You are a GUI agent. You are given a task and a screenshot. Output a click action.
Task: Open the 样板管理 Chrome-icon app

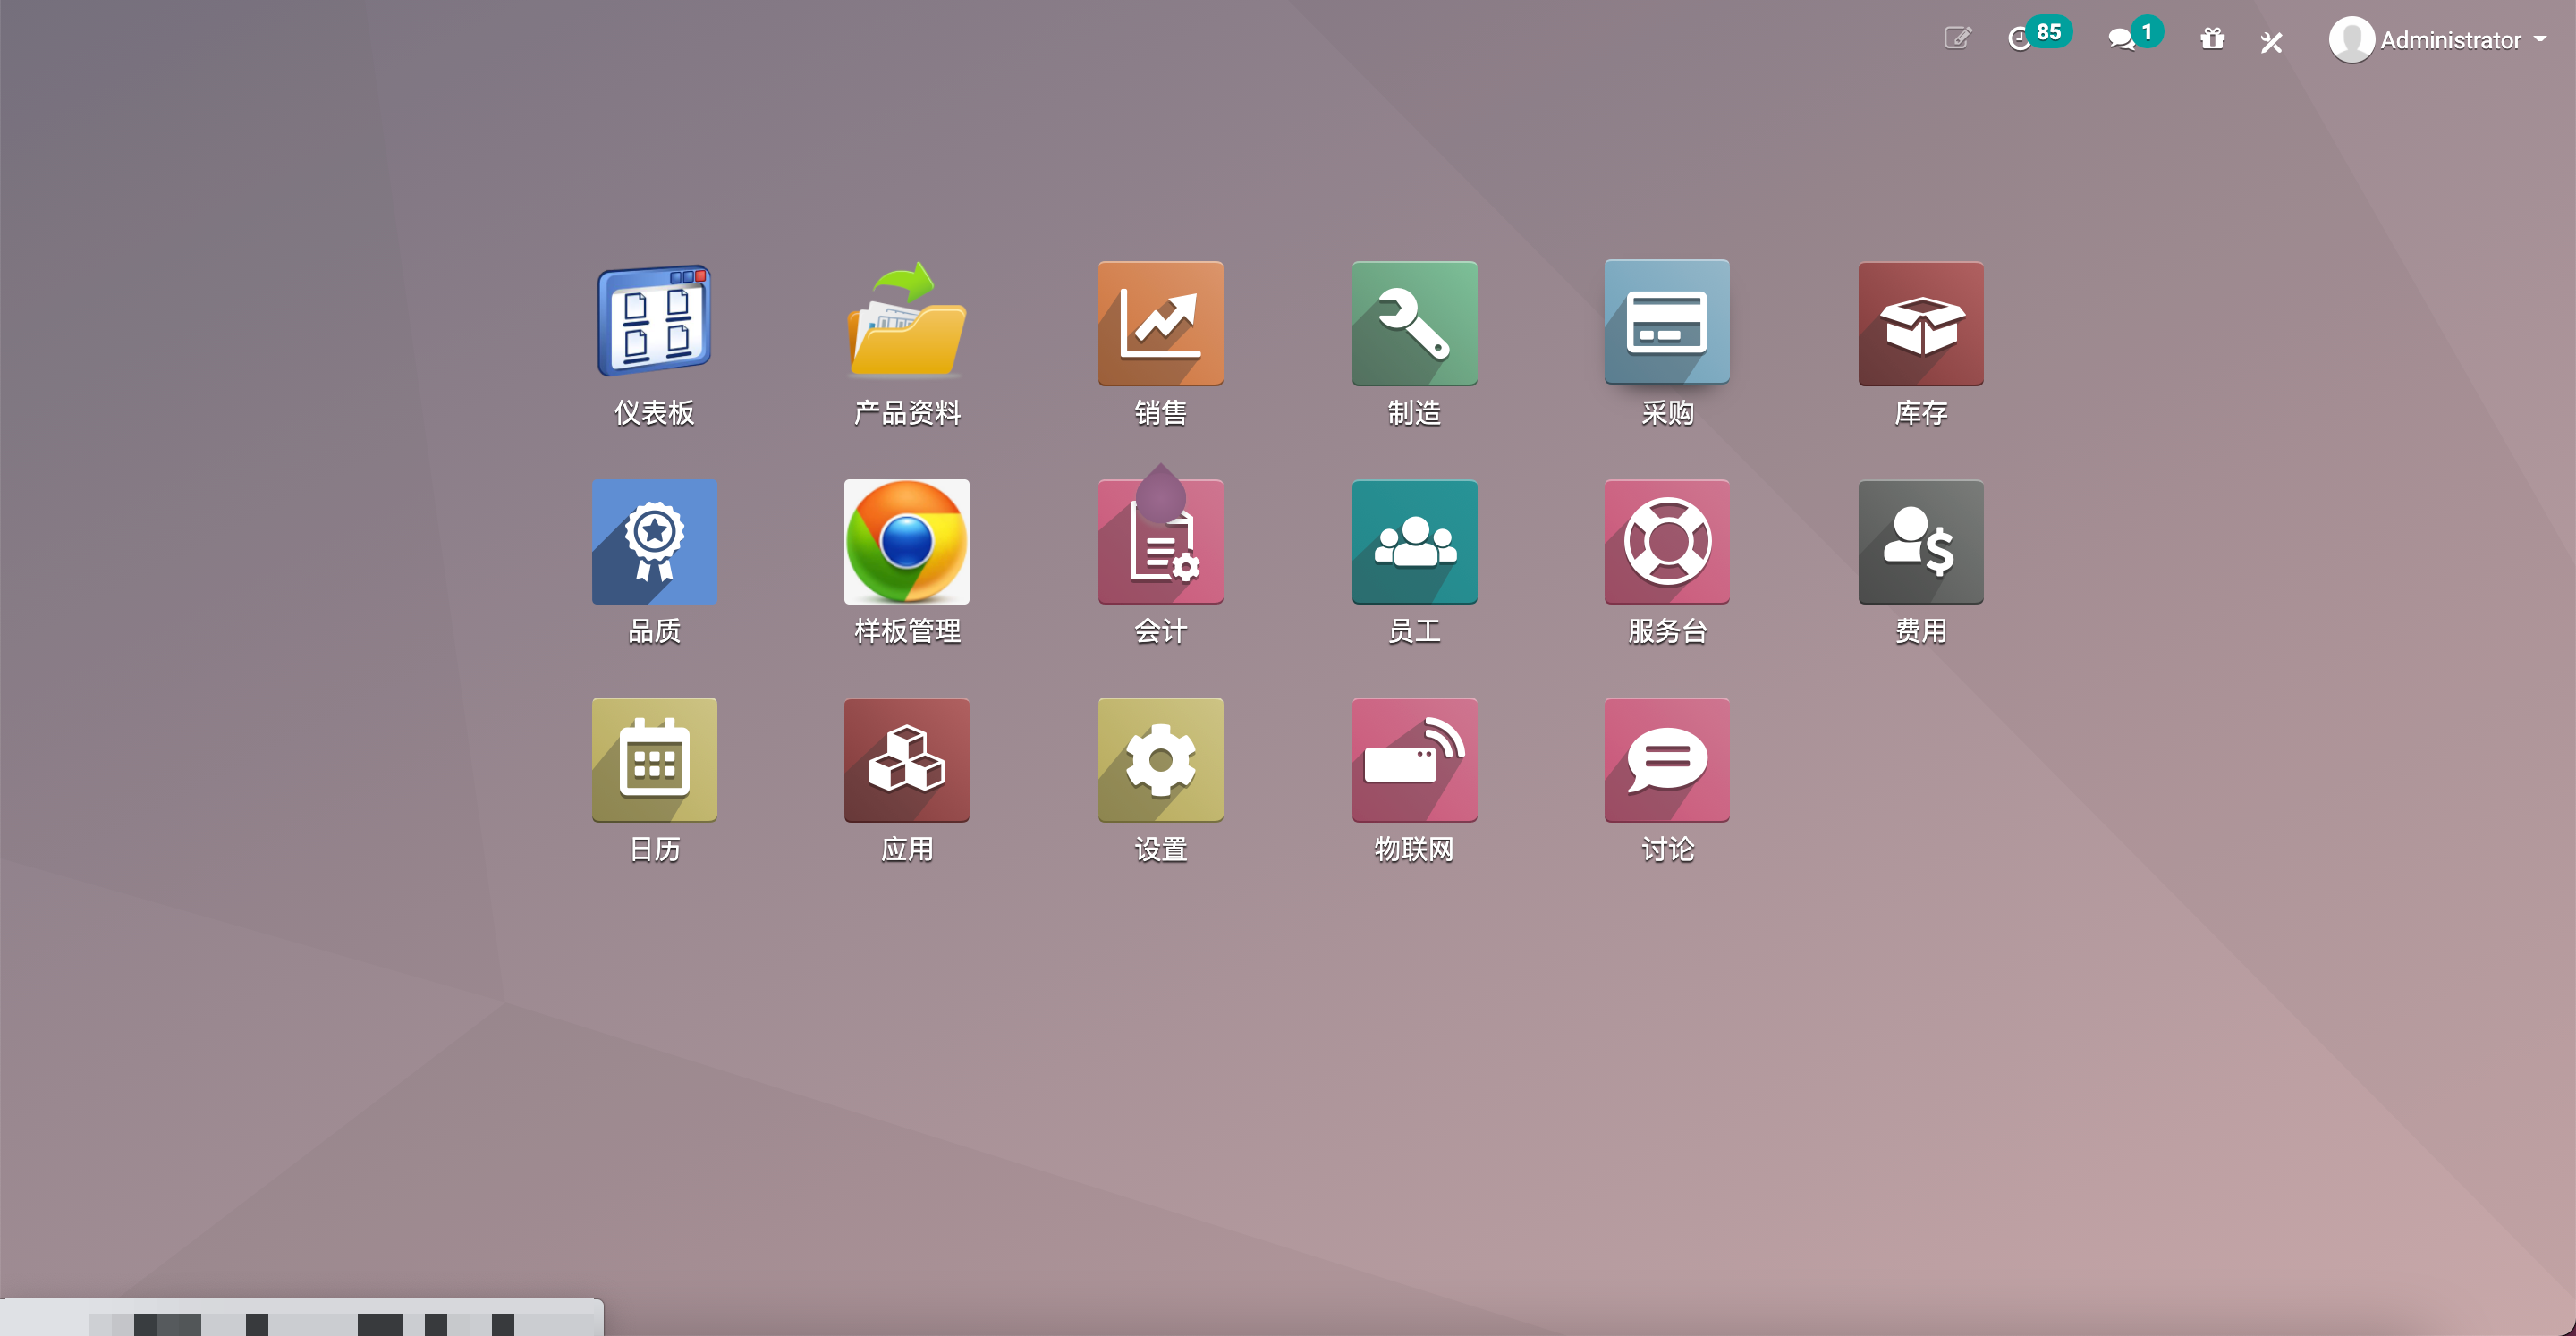click(x=907, y=541)
